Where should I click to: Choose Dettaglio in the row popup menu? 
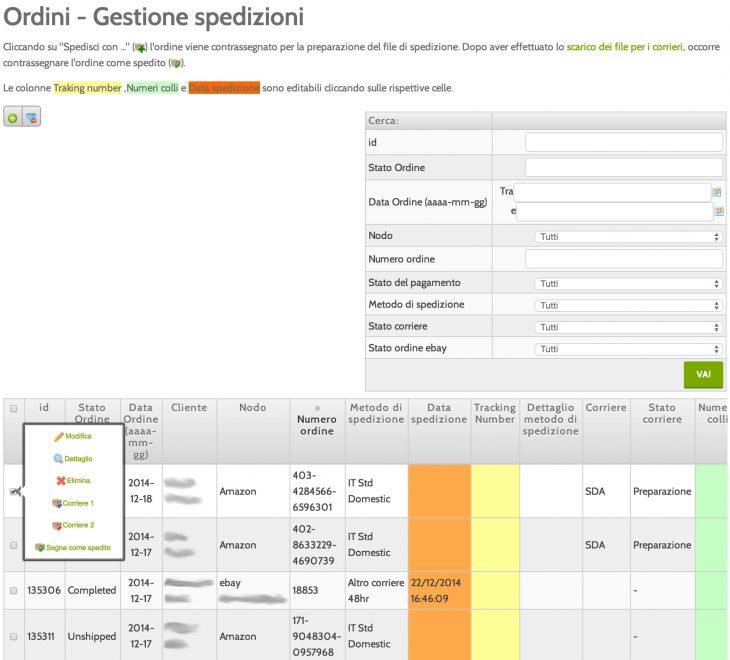click(73, 458)
